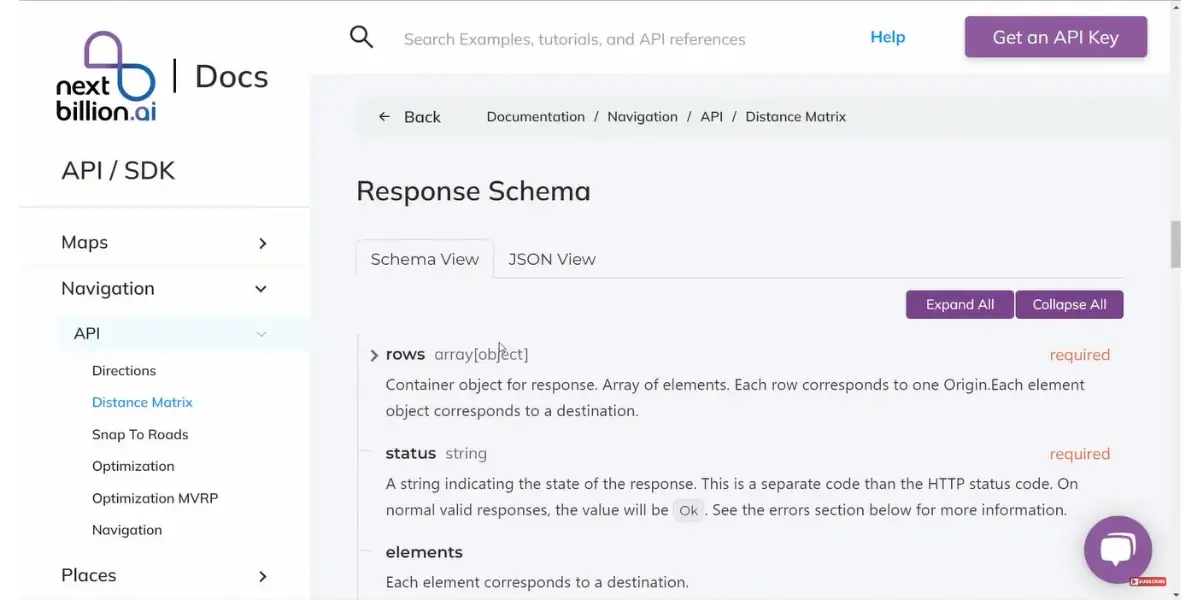Click the back arrow icon
Viewport: 1200px width, 600px height.
pyautogui.click(x=384, y=117)
